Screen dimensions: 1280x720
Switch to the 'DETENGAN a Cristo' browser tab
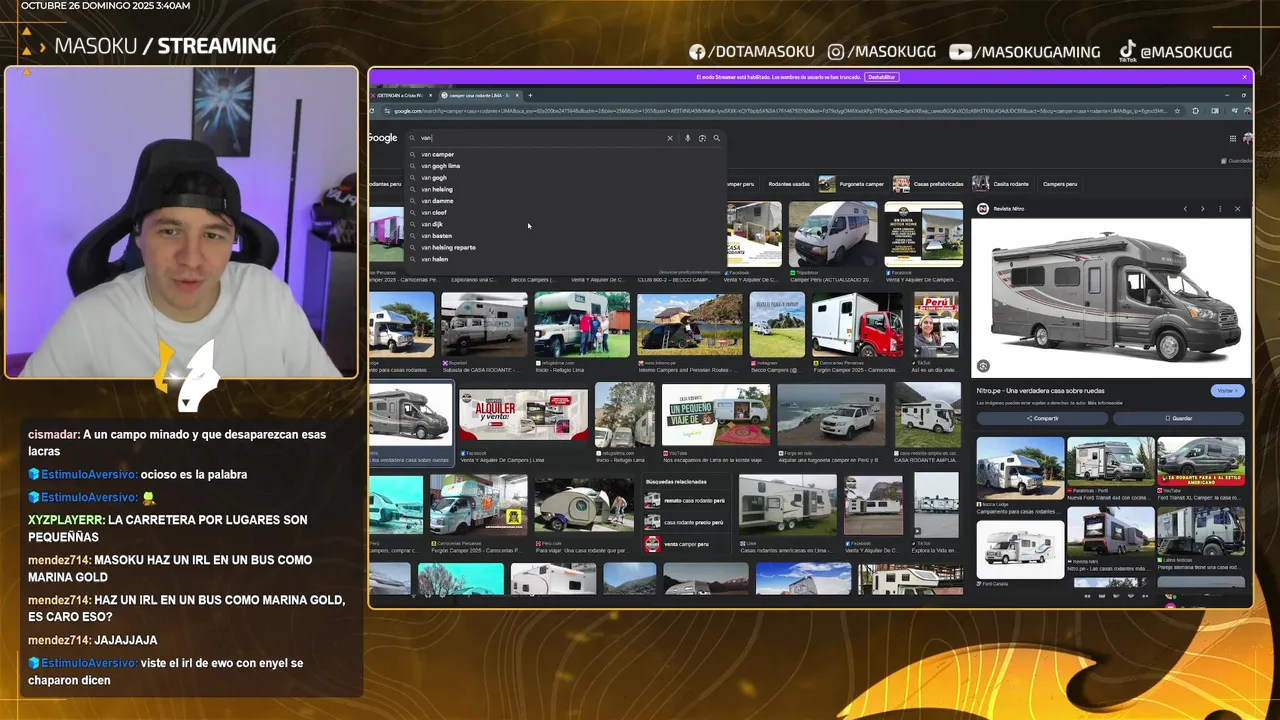click(404, 95)
